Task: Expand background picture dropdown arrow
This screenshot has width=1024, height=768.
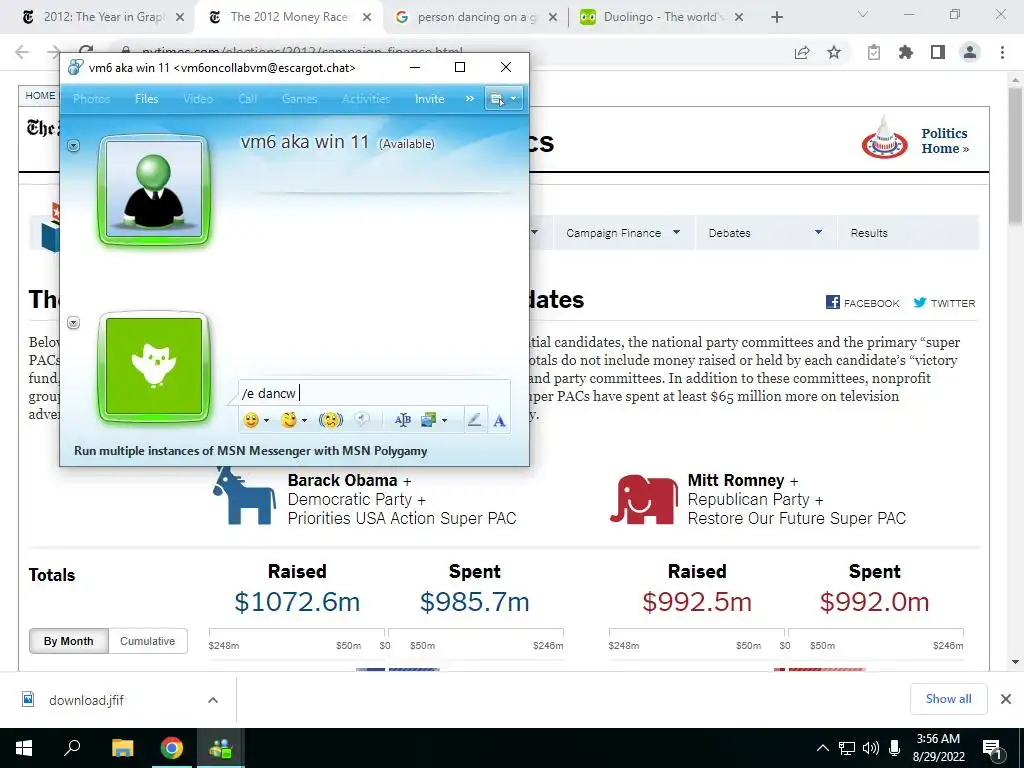Action: (445, 421)
